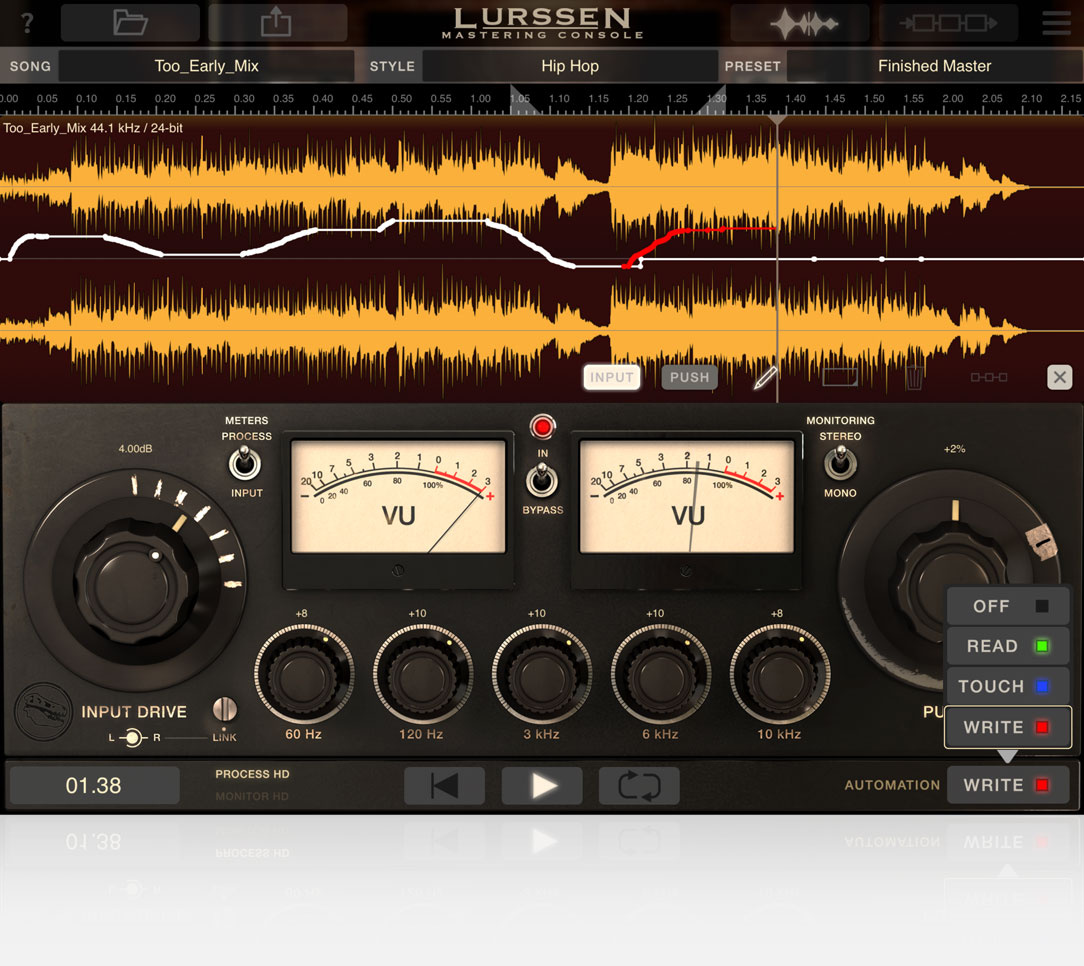Toggle the IN bypass switch
This screenshot has width=1084, height=966.
pos(542,483)
